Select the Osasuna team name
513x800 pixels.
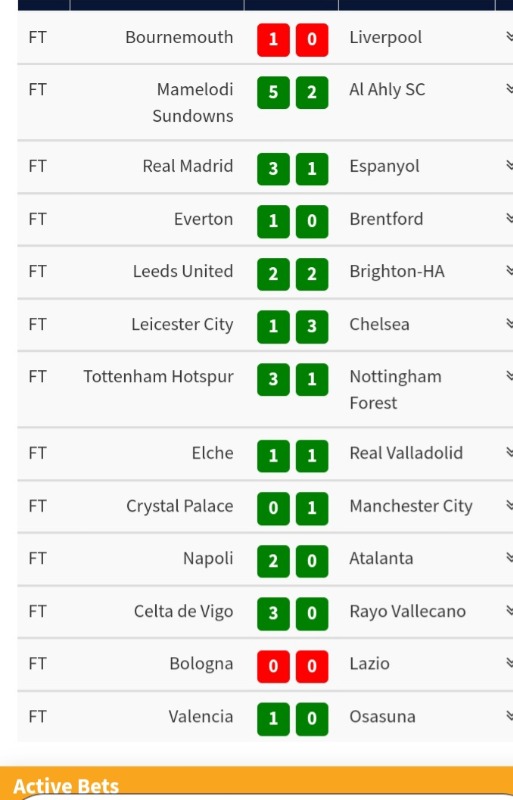pos(382,717)
